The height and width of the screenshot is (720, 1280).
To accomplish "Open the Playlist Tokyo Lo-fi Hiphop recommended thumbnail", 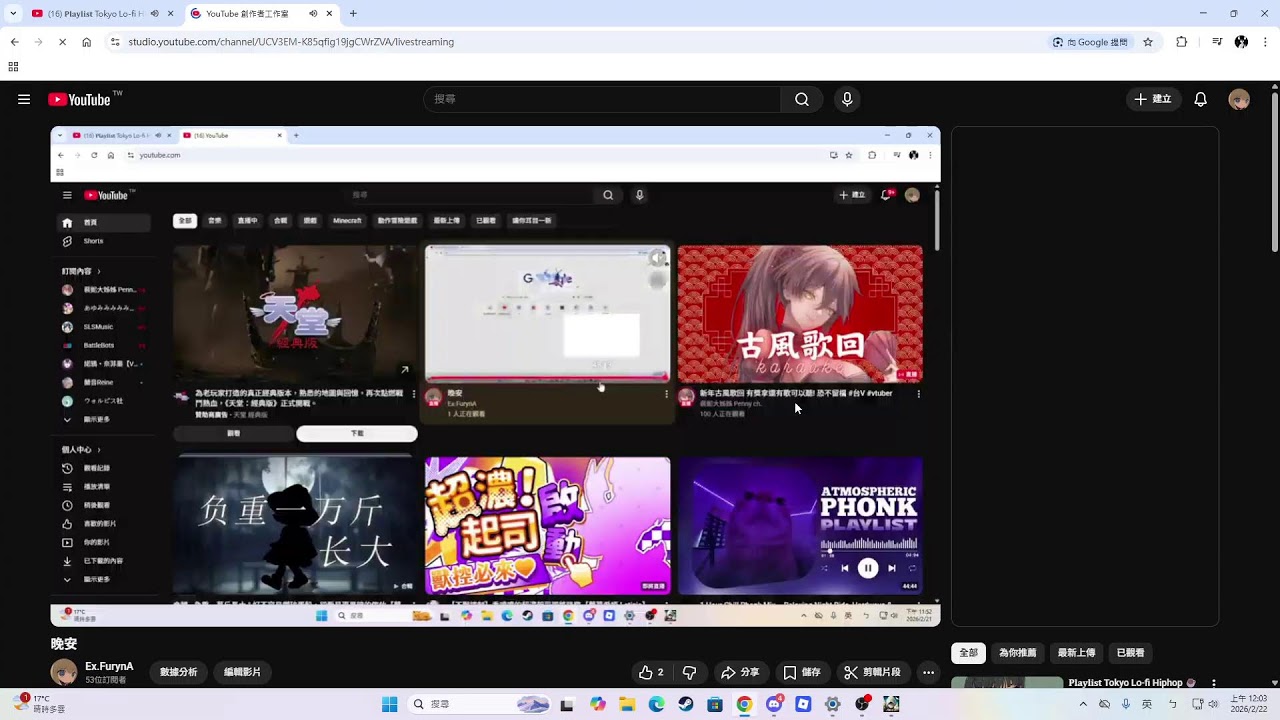I will click(1007, 683).
